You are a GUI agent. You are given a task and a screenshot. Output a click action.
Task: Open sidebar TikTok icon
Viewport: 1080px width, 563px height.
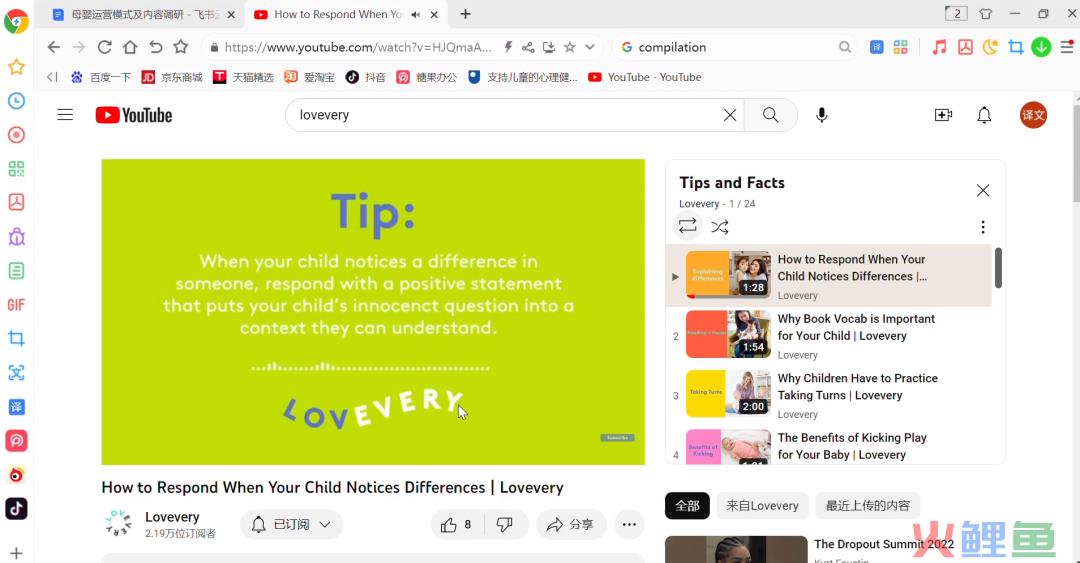(17, 509)
